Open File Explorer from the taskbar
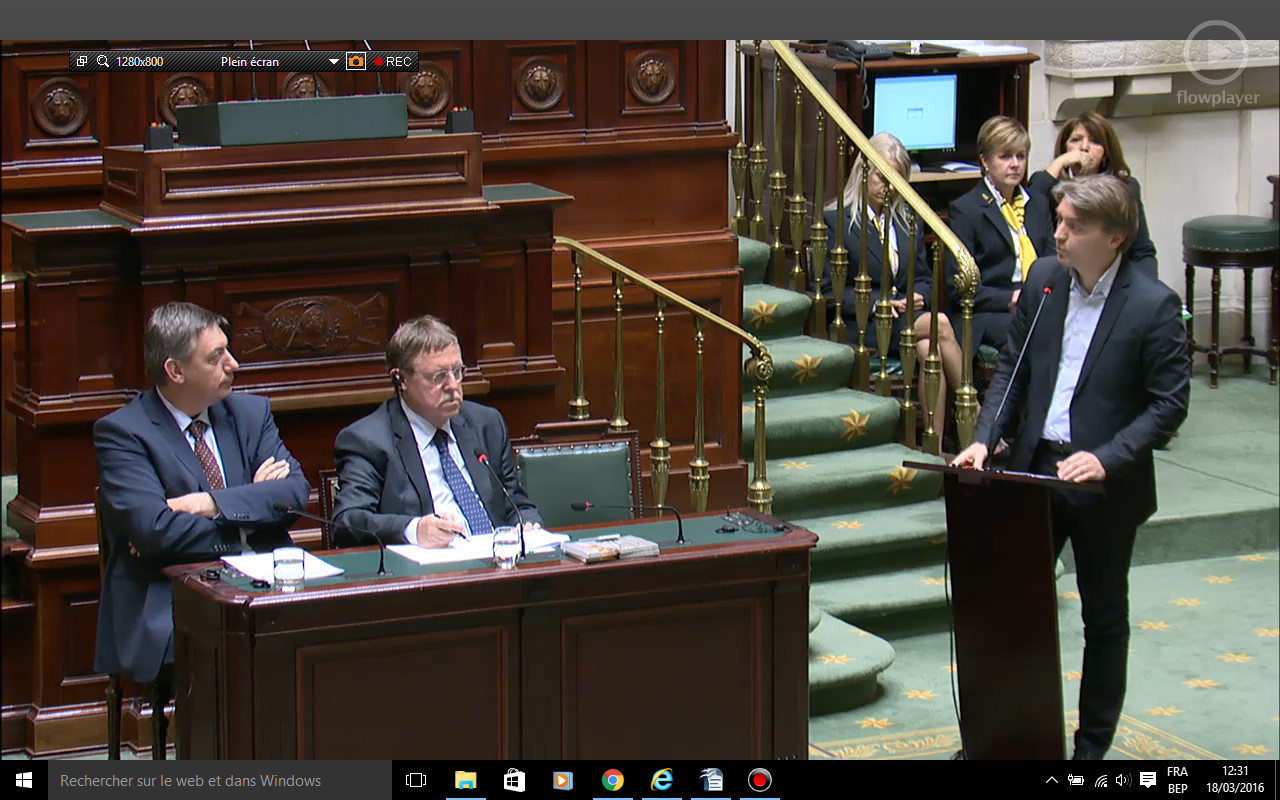The width and height of the screenshot is (1280, 800). coord(465,780)
